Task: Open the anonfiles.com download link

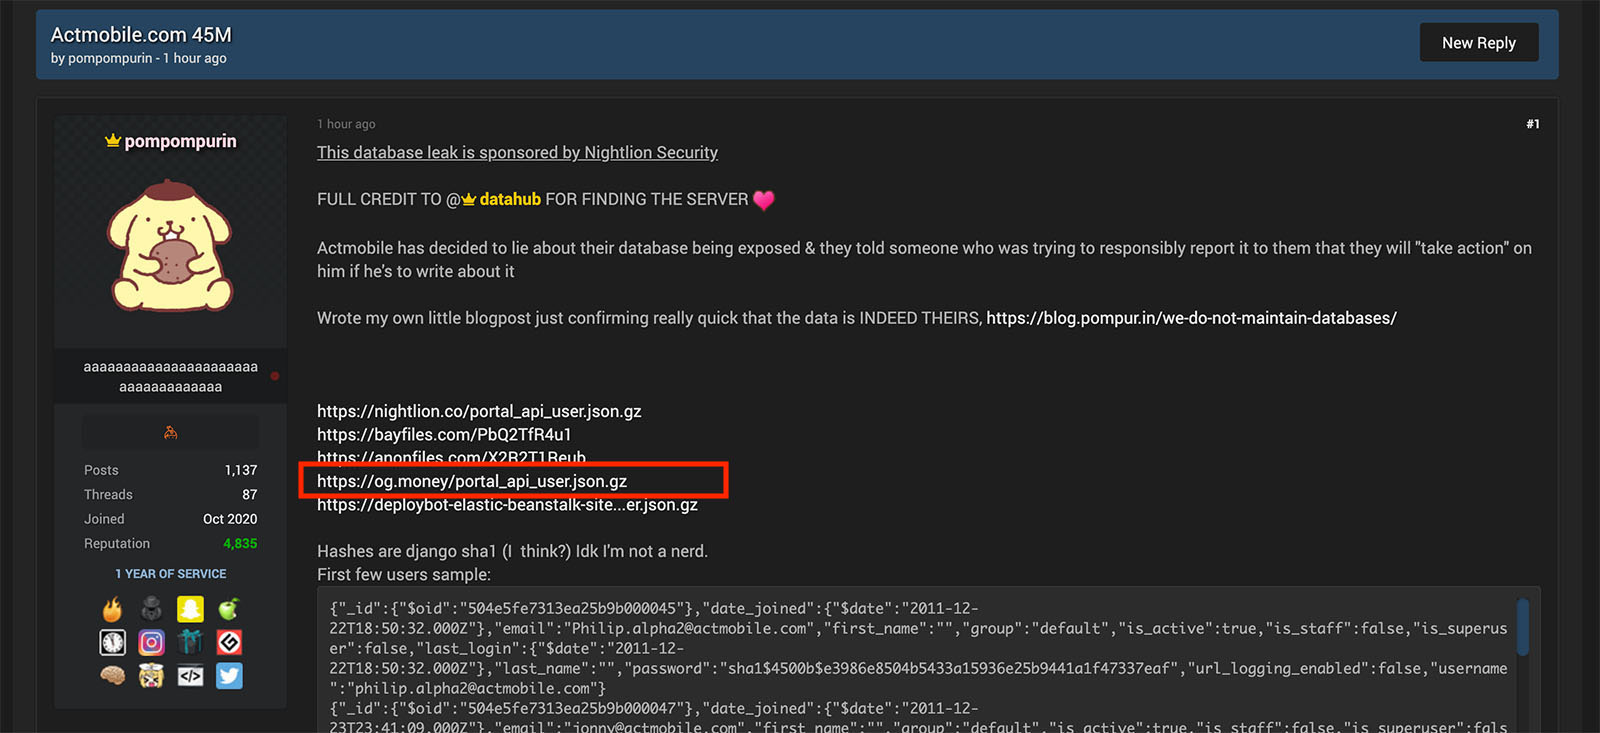Action: (451, 457)
